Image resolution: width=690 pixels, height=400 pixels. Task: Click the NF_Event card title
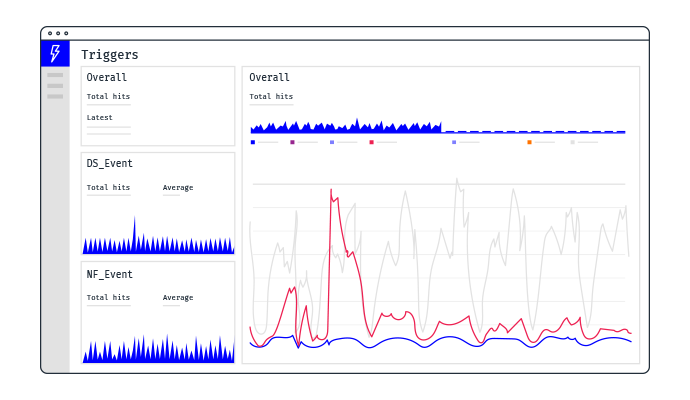pyautogui.click(x=109, y=274)
